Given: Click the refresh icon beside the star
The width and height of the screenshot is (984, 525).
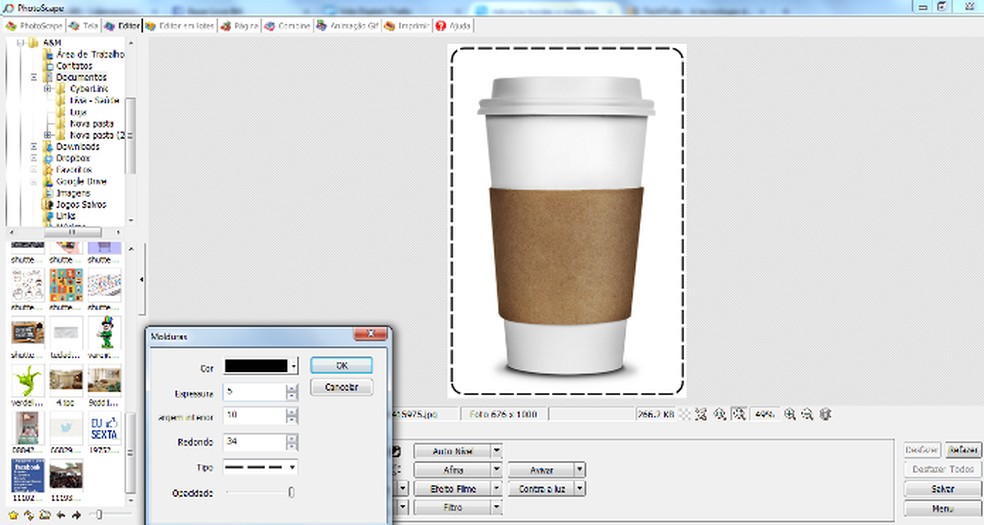Looking at the screenshot, I should pyautogui.click(x=28, y=515).
